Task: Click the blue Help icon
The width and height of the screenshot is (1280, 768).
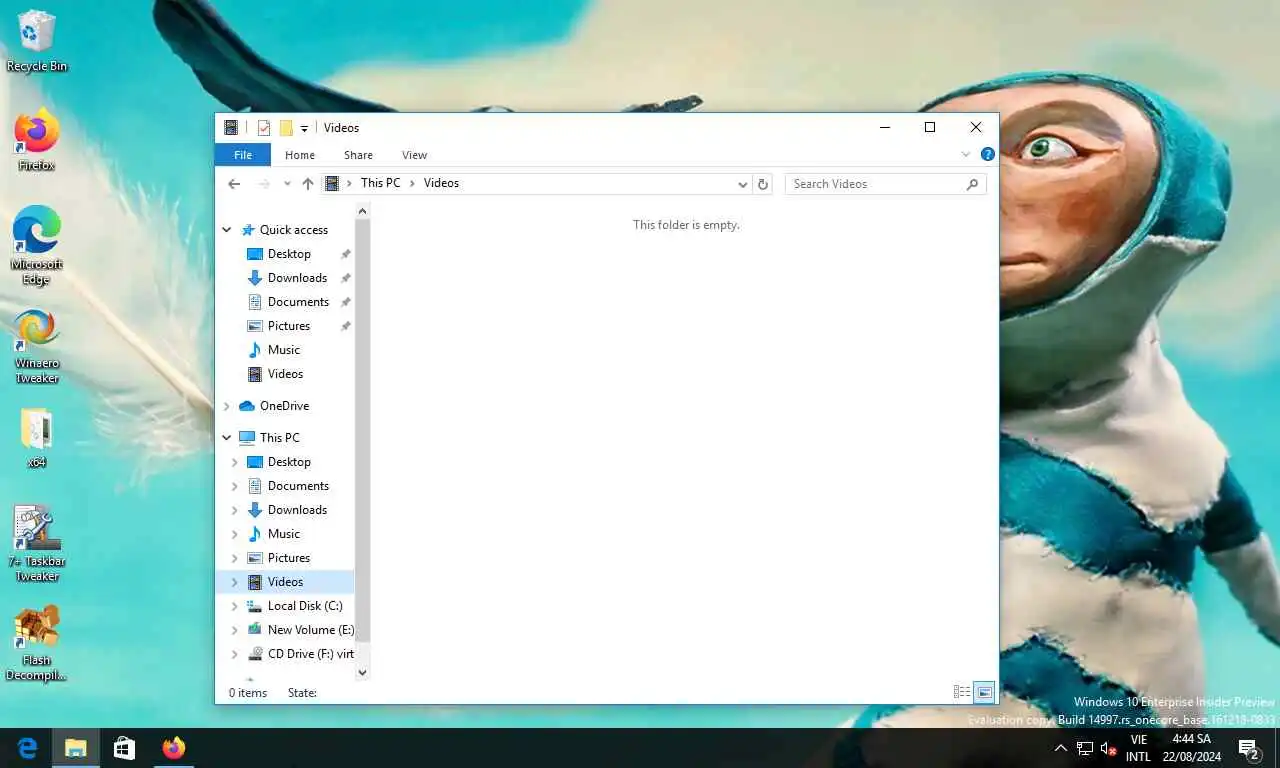Action: [988, 154]
